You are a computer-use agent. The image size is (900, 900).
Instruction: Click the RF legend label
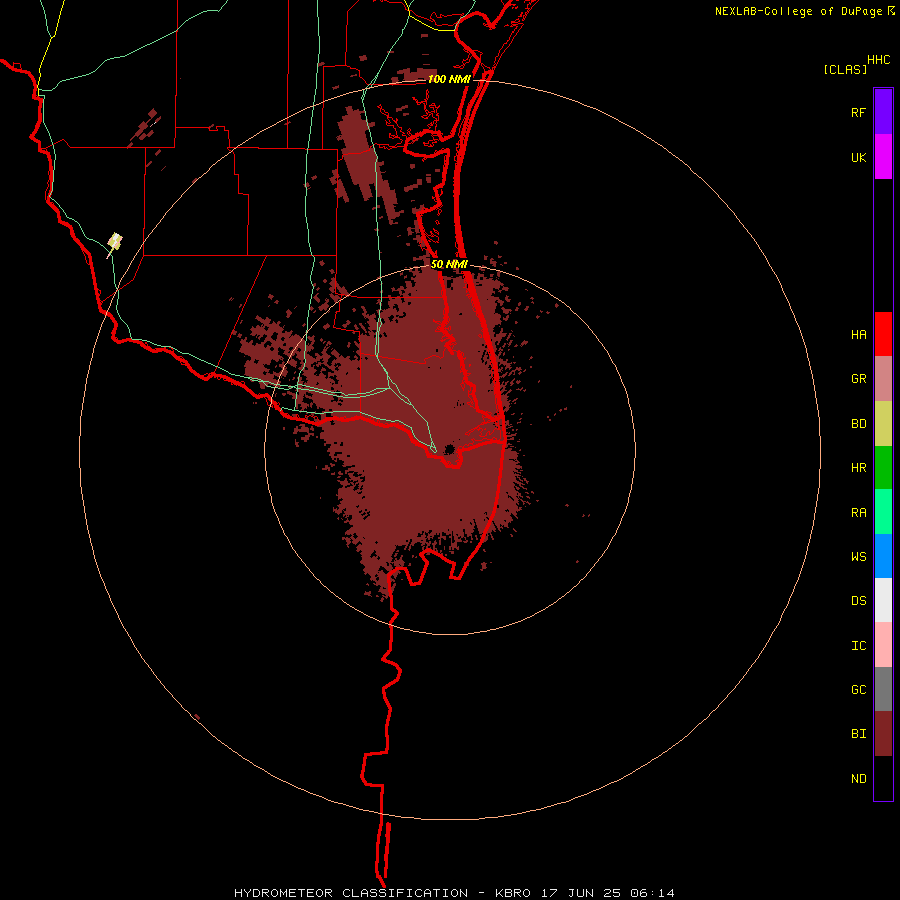(858, 112)
